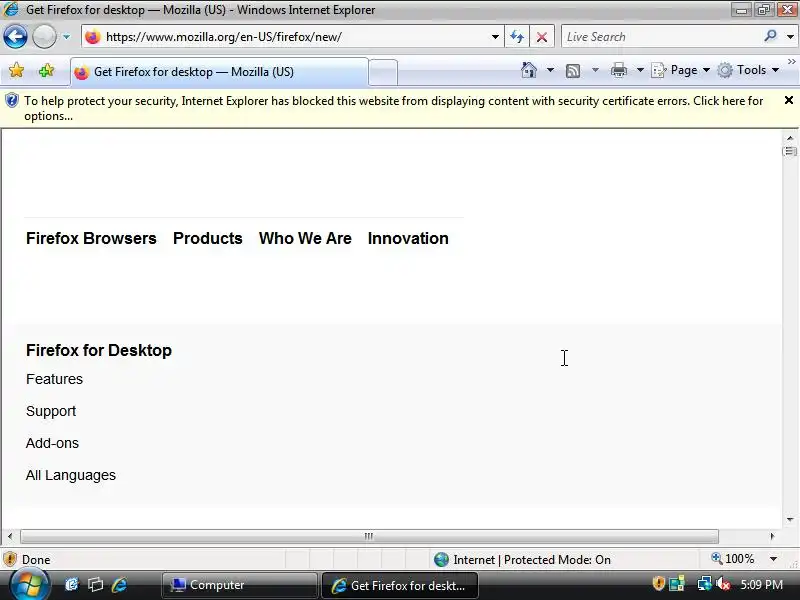800x600 pixels.
Task: Expand the Home button dropdown arrow
Action: 550,70
